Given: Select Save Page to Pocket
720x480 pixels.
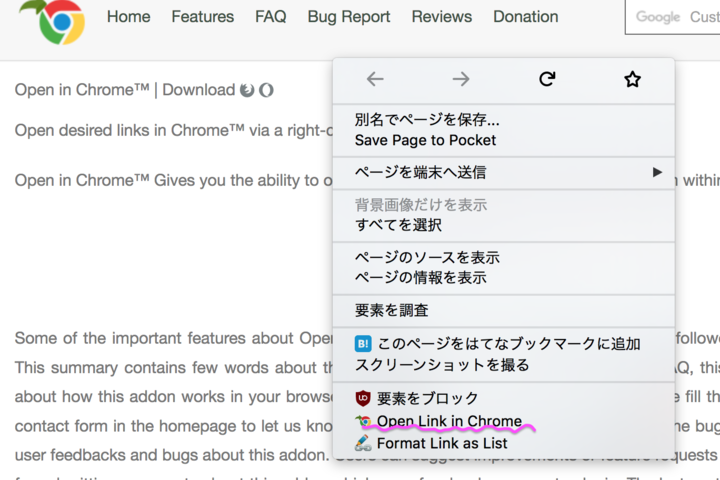Looking at the screenshot, I should click(425, 140).
